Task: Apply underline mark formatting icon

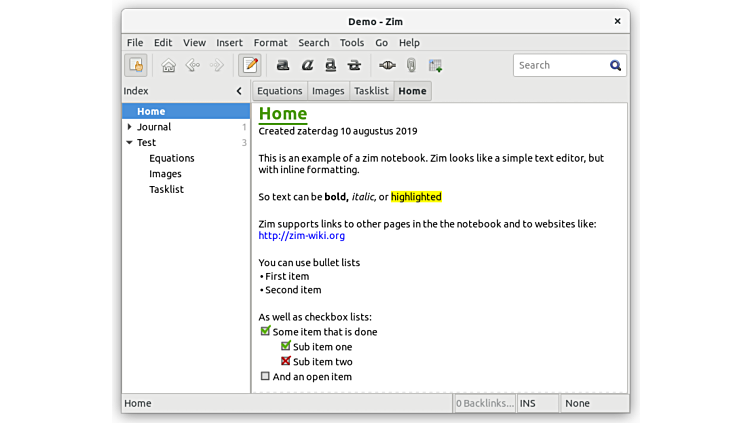Action: pyautogui.click(x=330, y=66)
